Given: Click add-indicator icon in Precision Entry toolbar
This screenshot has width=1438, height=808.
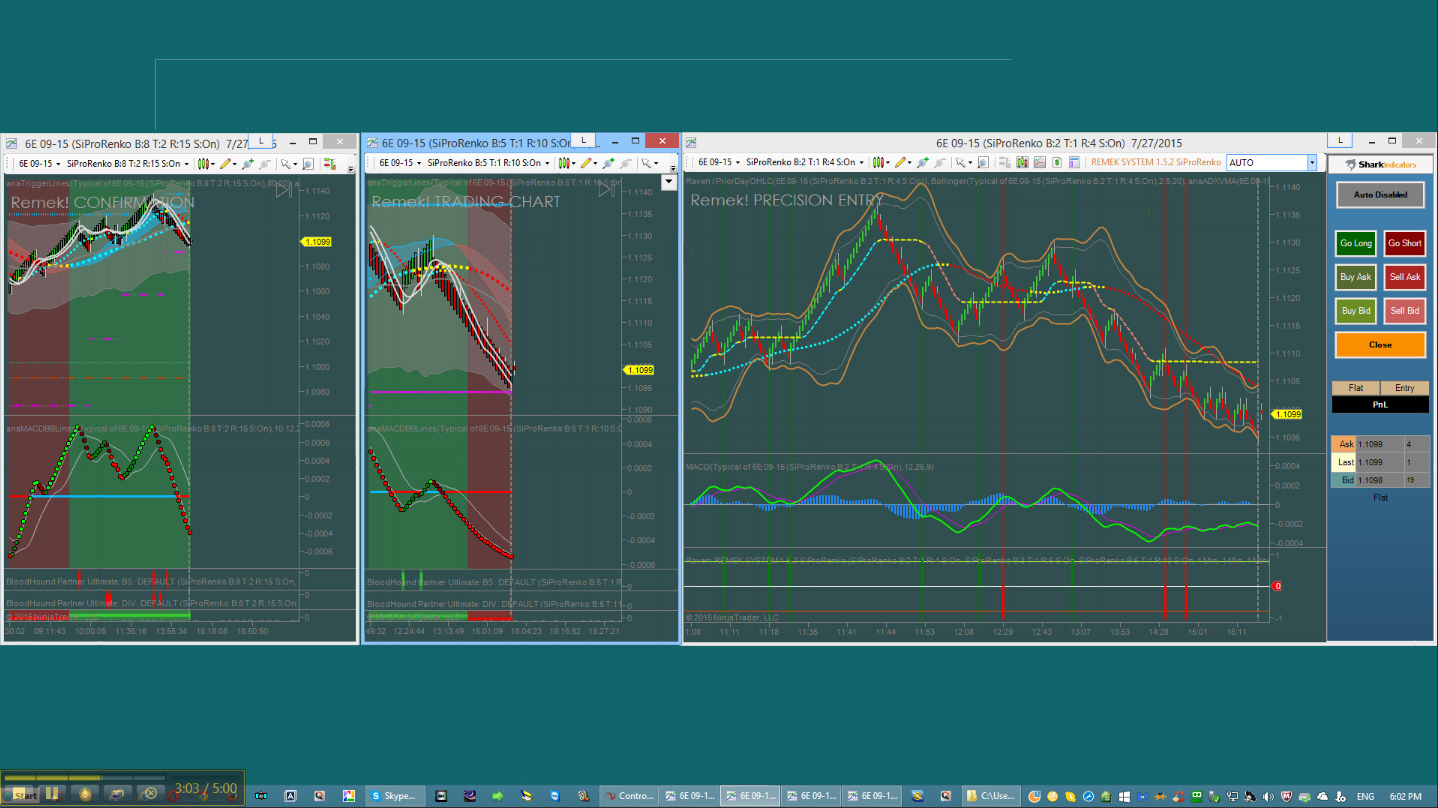Looking at the screenshot, I should (x=923, y=162).
